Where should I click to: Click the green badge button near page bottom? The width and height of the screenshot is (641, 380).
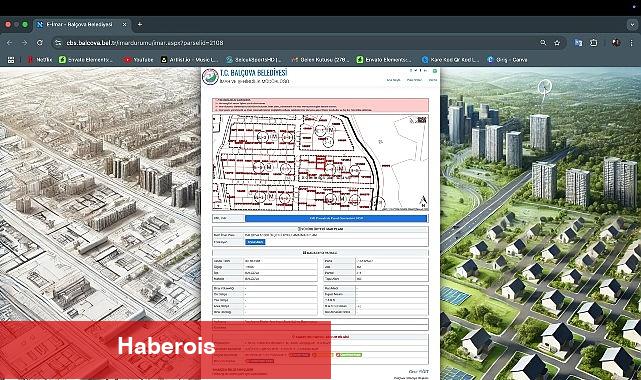349,355
